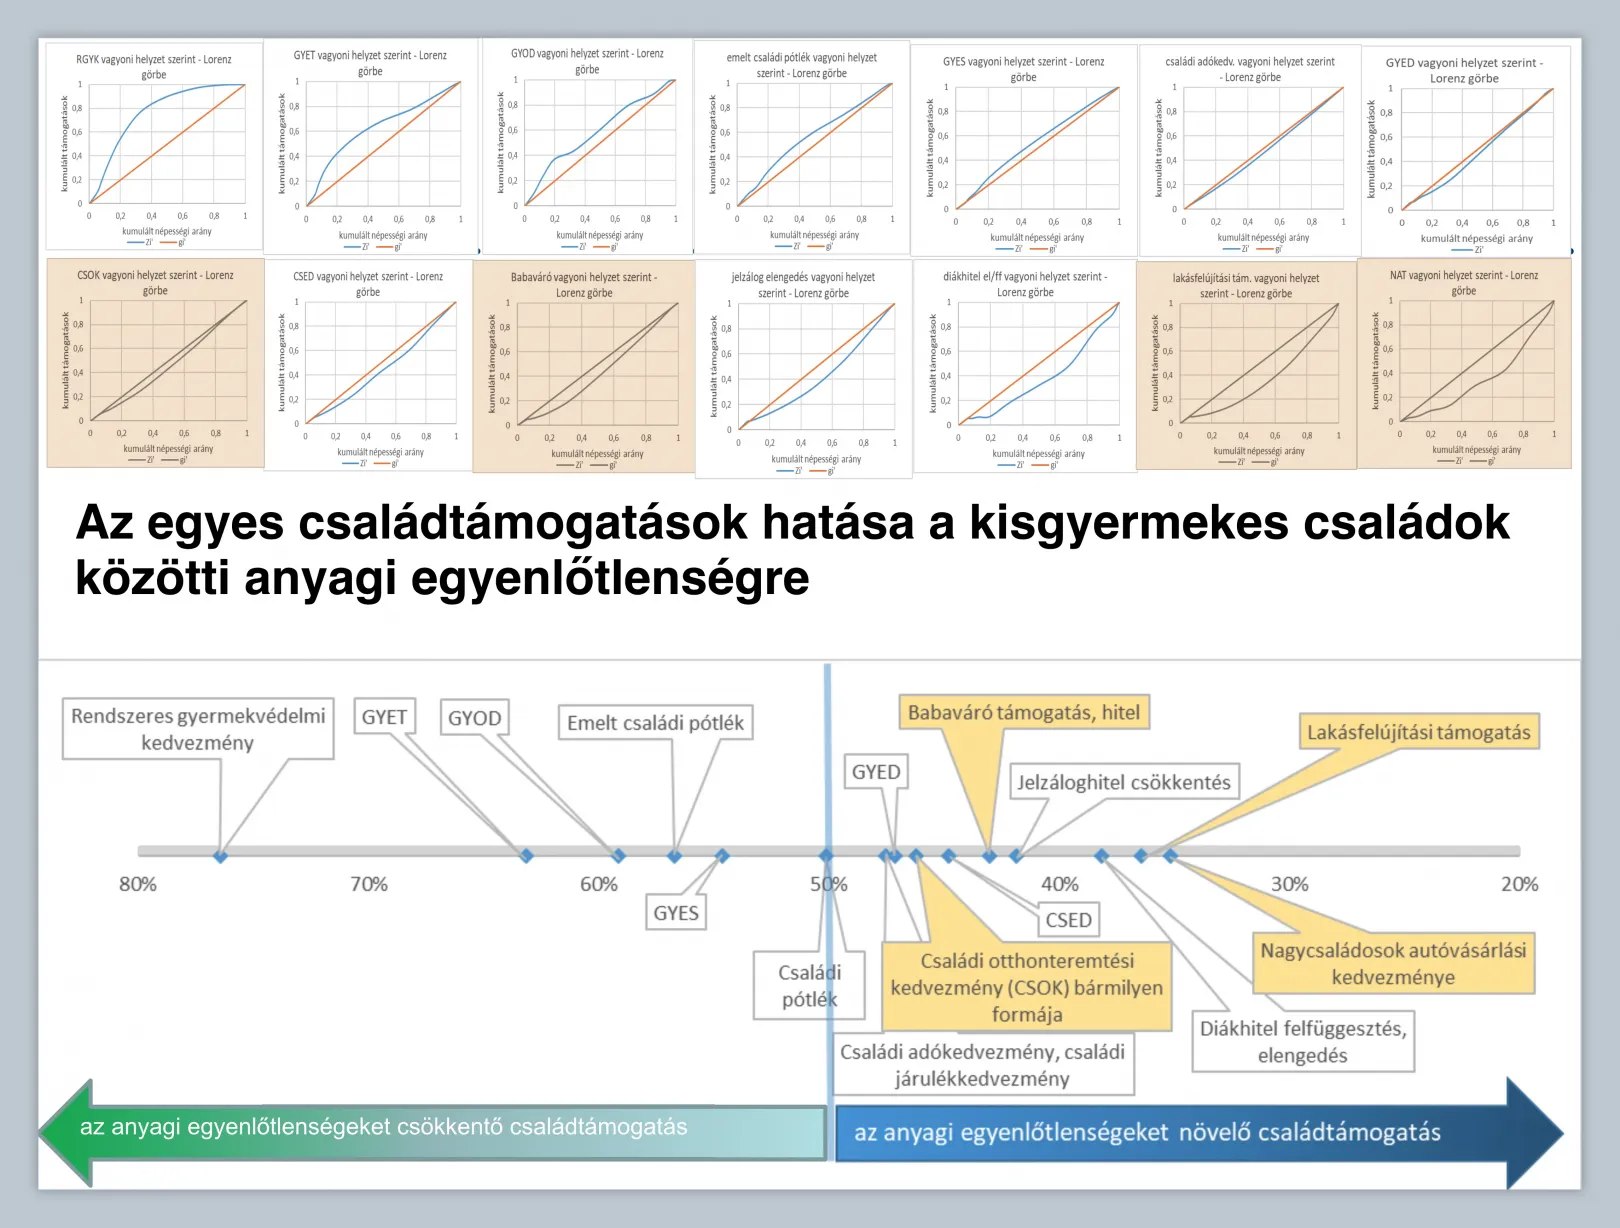
Task: Select the GYES Lorenz görbe chart
Action: pos(1024,149)
